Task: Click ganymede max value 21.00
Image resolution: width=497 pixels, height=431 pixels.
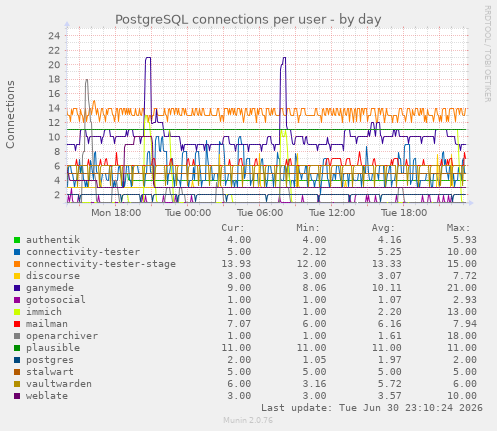Action: (462, 288)
